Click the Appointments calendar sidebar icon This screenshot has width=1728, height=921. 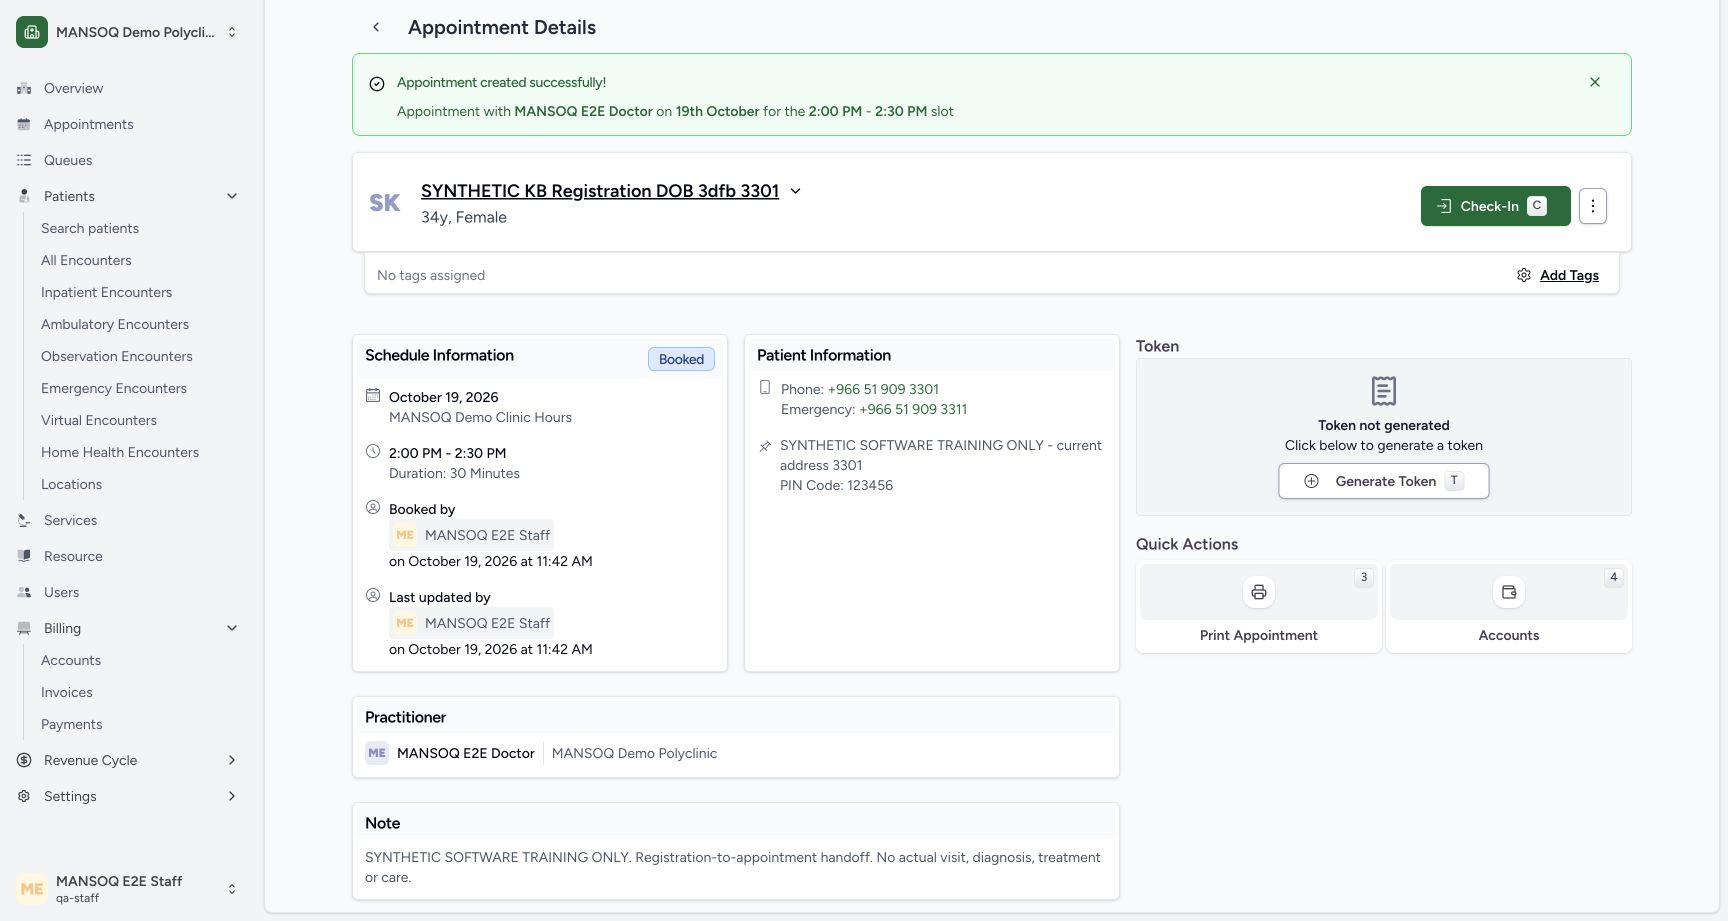24,124
